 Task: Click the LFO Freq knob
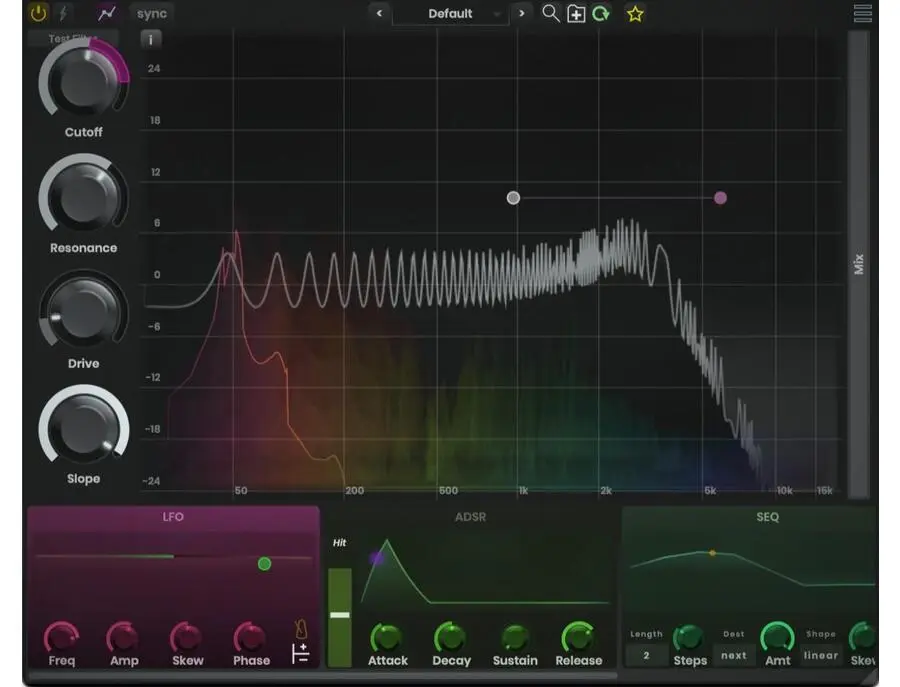61,637
